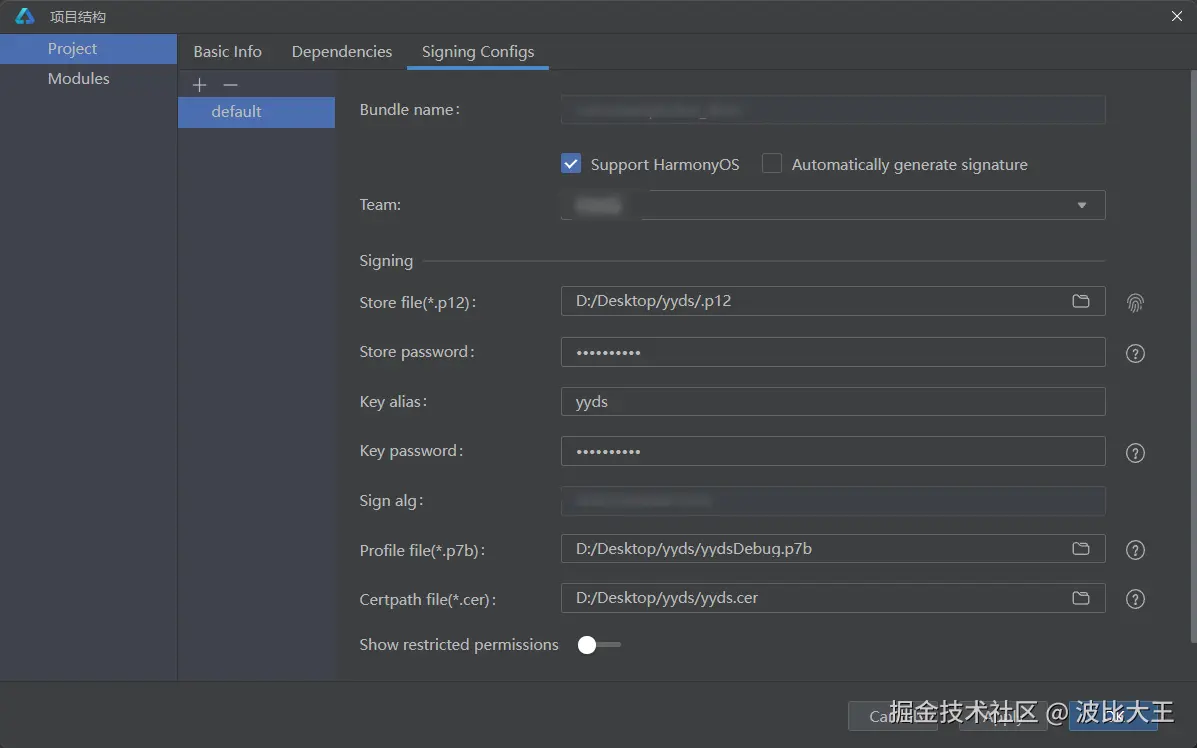
Task: Open help for Key password
Action: pos(1135,453)
